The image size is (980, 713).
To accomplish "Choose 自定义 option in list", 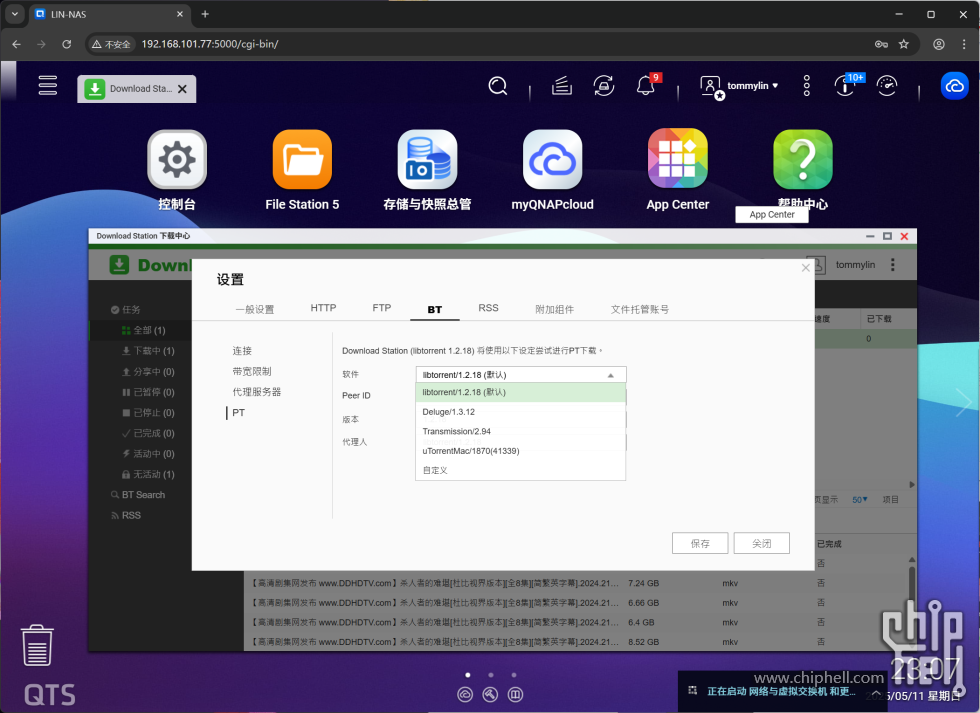I will 521,470.
